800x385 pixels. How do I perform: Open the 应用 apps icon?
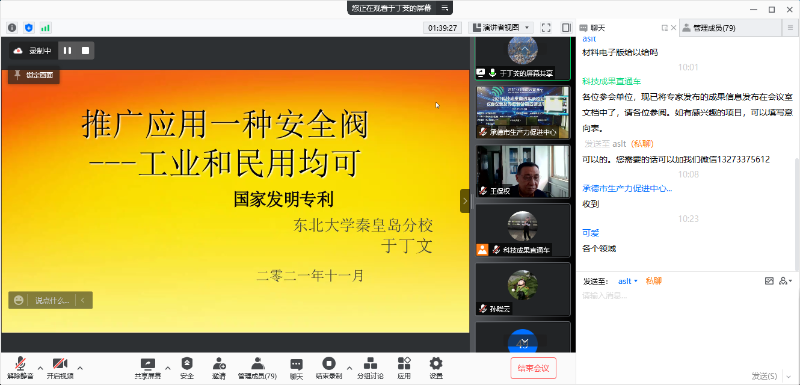coord(404,368)
